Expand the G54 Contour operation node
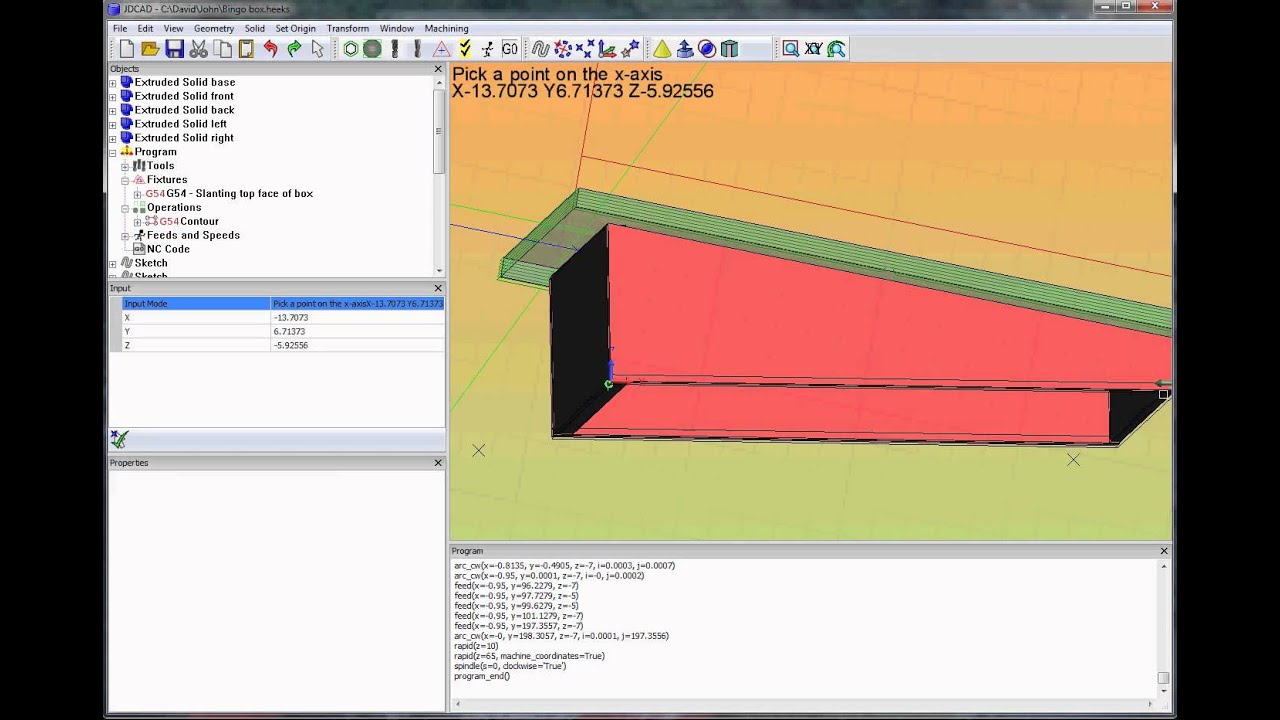The height and width of the screenshot is (720, 1280). pyautogui.click(x=137, y=223)
